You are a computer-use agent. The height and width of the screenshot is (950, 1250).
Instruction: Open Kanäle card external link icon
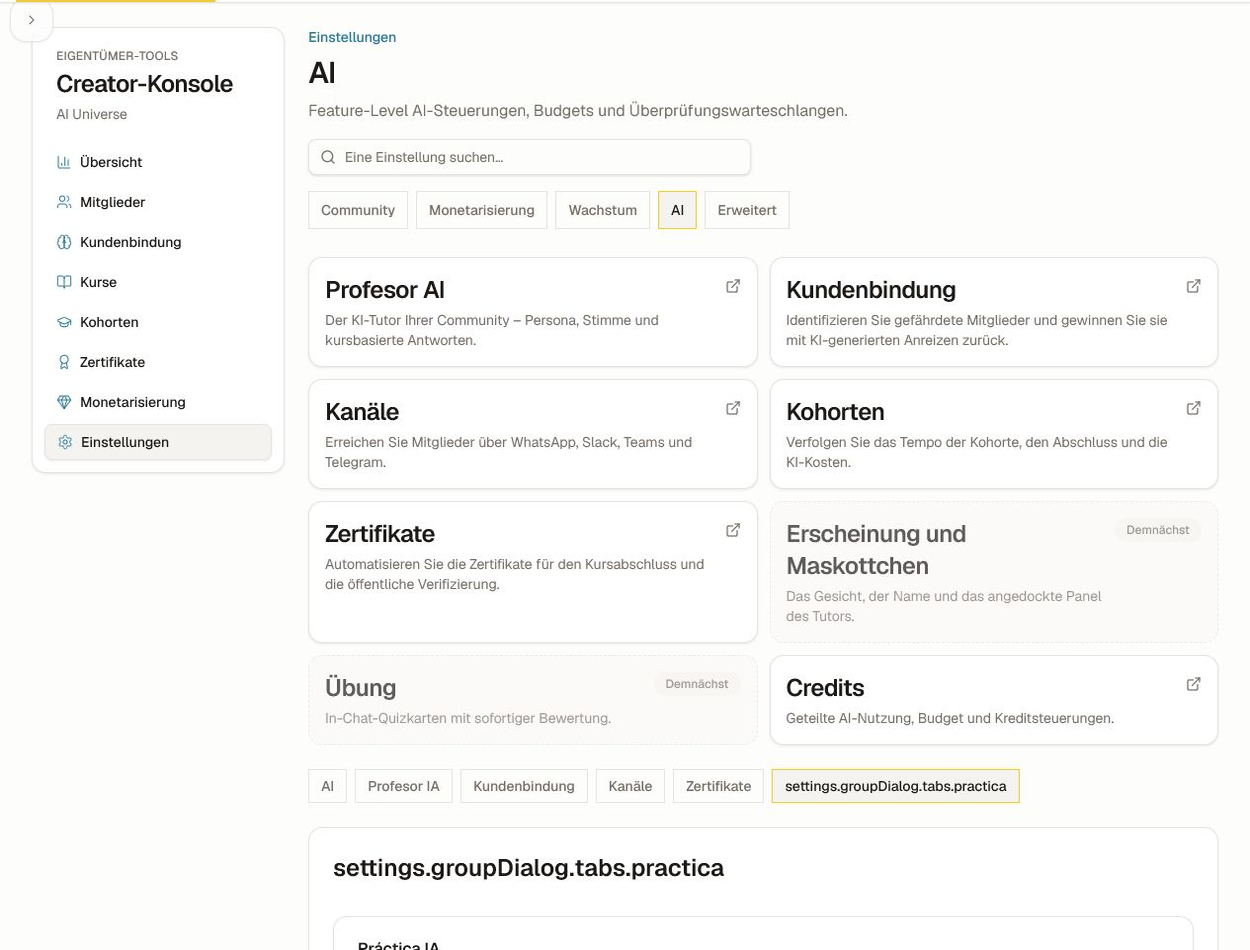(x=733, y=408)
